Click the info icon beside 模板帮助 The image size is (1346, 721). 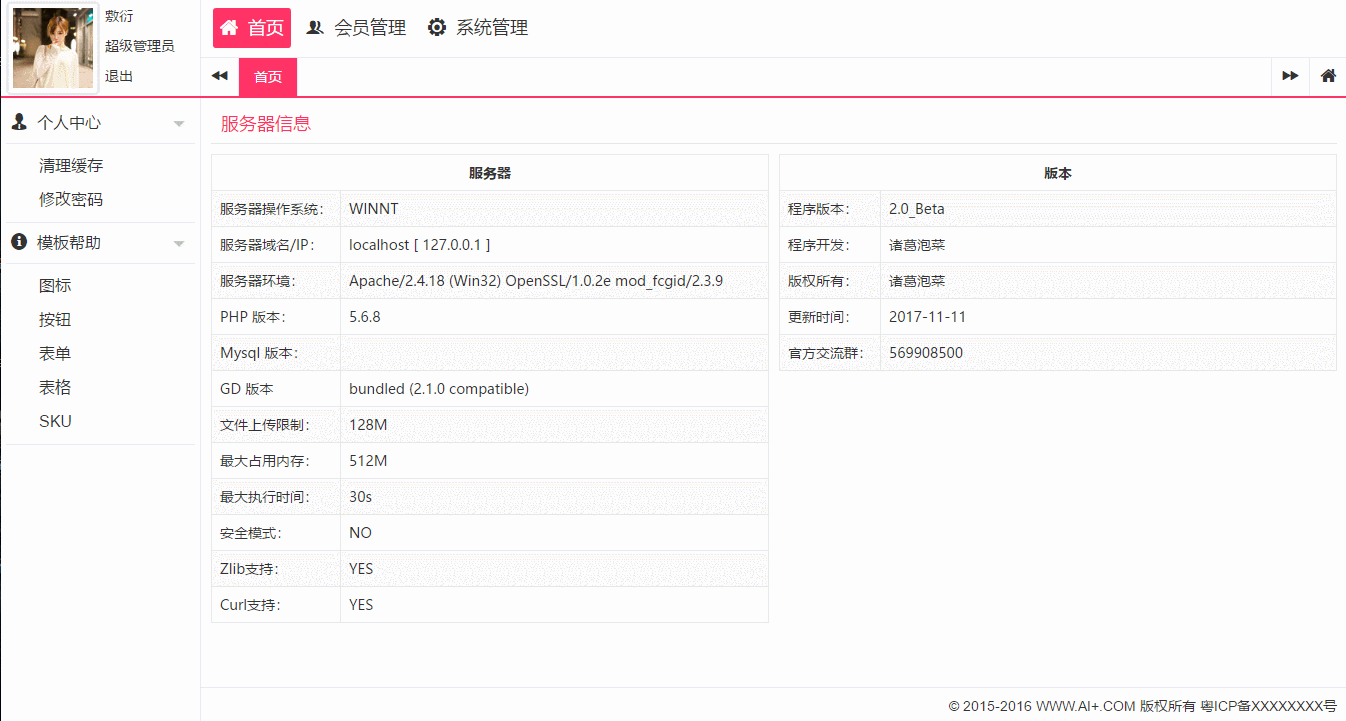[19, 242]
